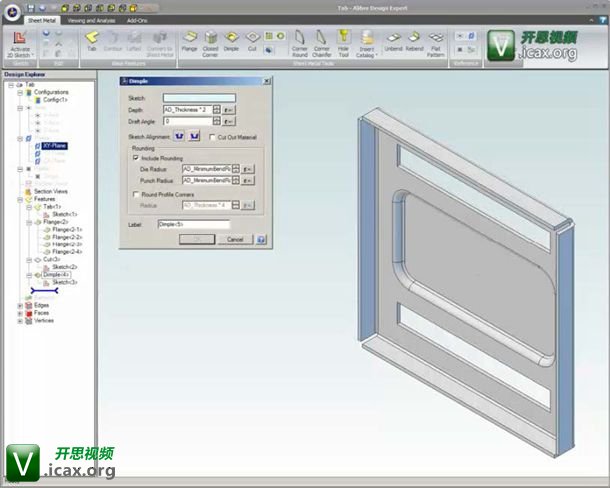Open the Flat Pattern tool
The image size is (610, 488).
click(436, 40)
